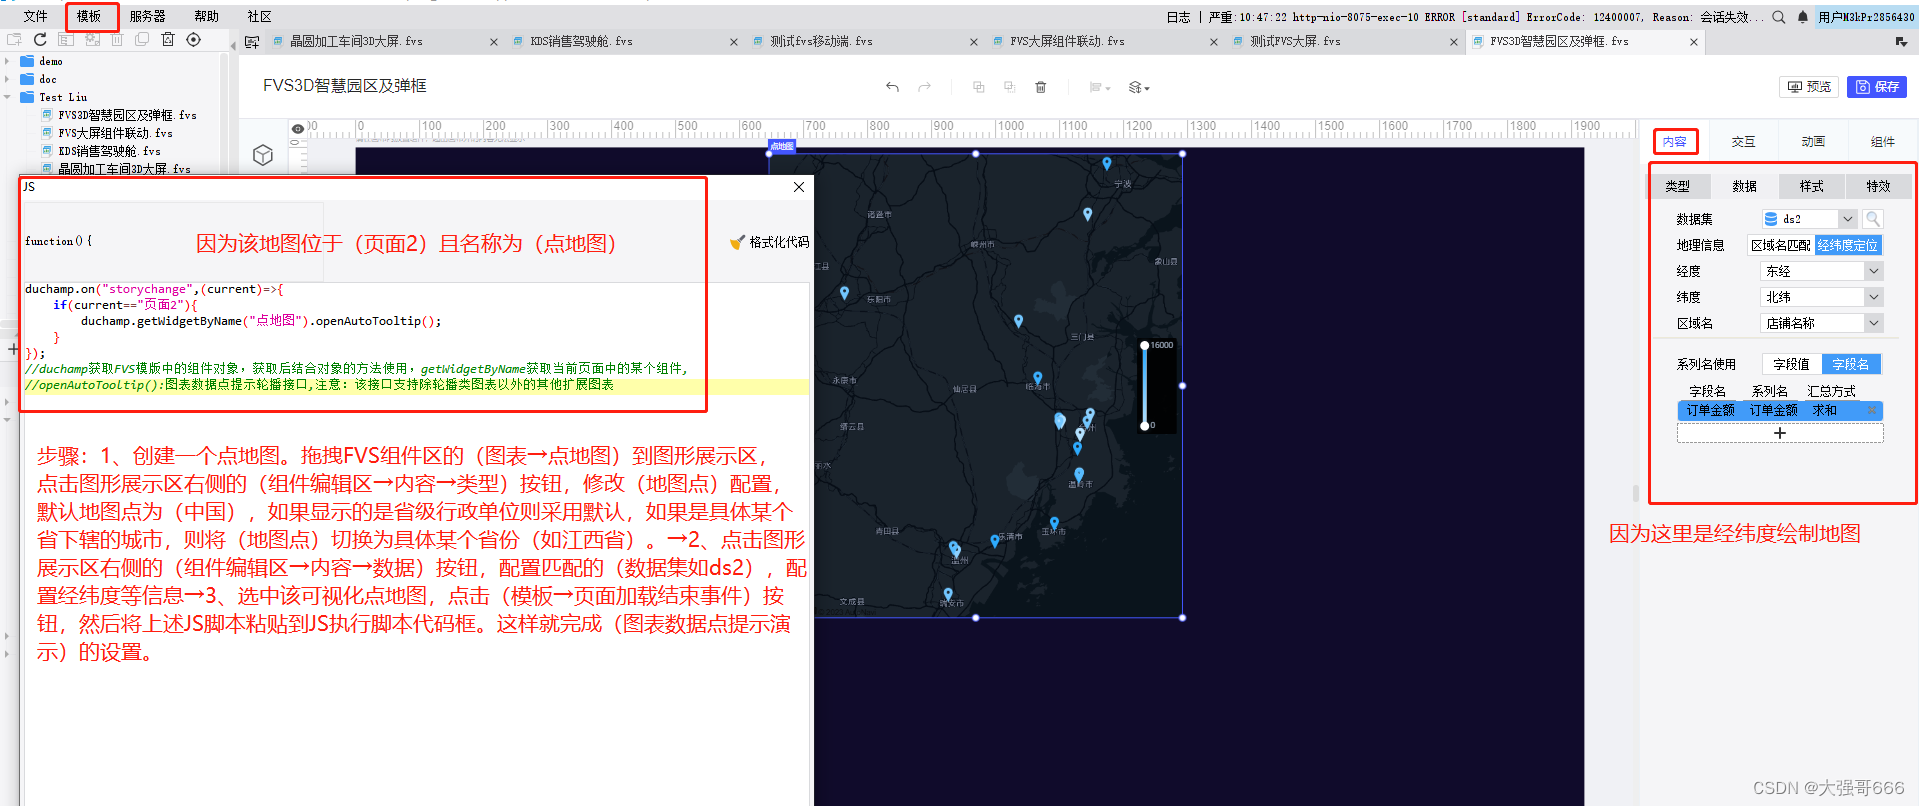Select 字段值 for series name usage
1919x806 pixels.
[1791, 364]
